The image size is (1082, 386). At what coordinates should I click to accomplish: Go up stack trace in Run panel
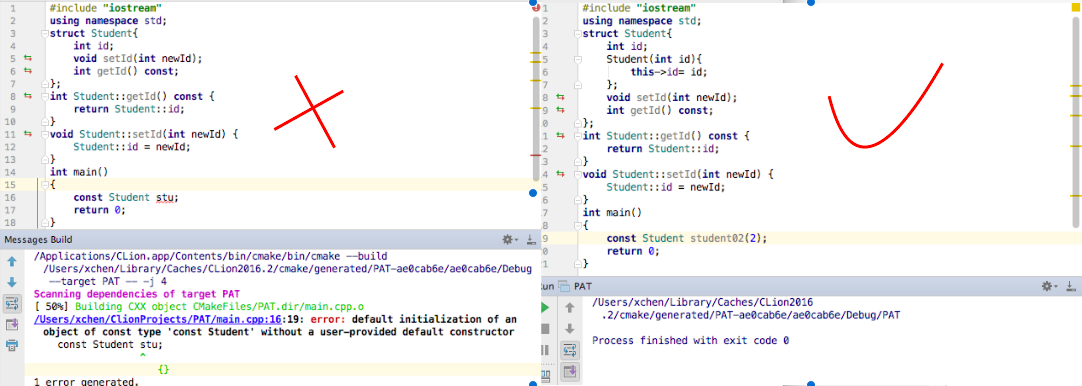(570, 307)
